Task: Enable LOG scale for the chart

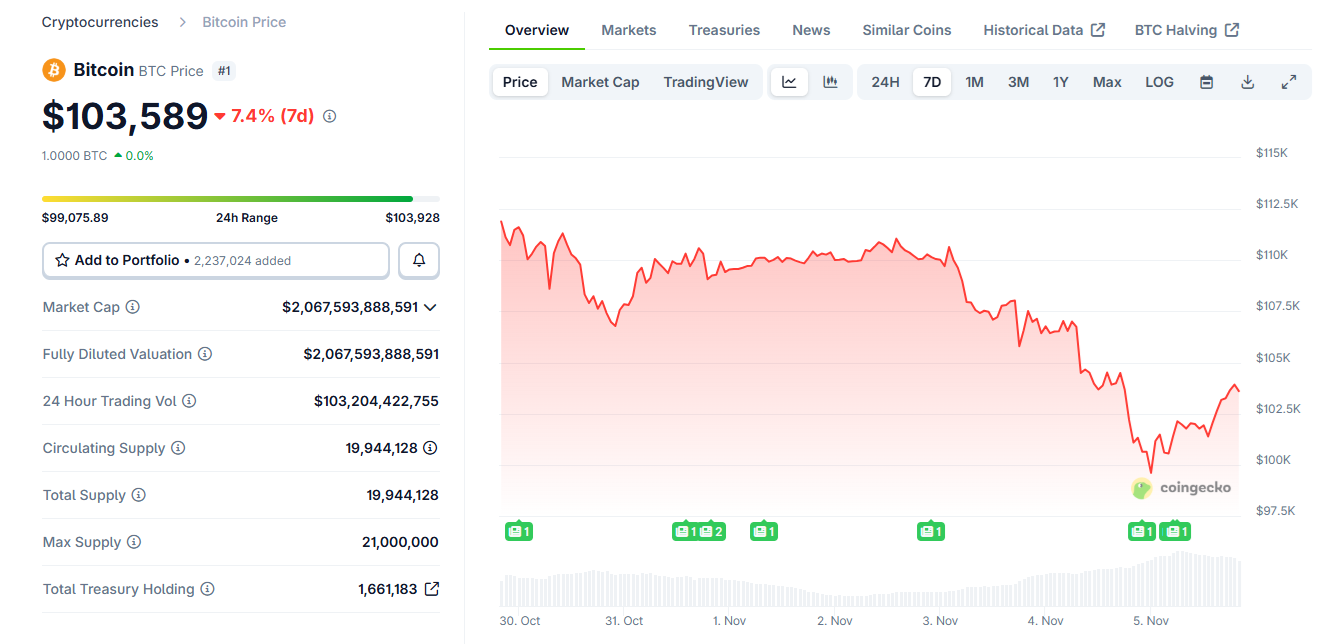Action: (1159, 81)
